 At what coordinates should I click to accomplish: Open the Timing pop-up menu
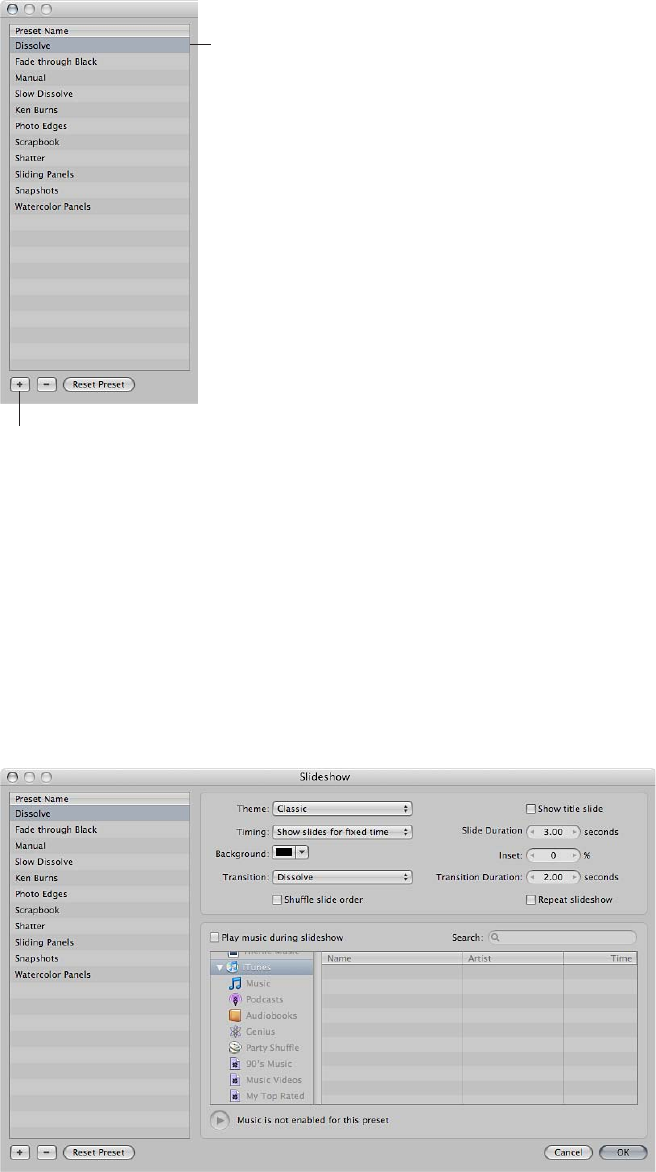[x=342, y=831]
